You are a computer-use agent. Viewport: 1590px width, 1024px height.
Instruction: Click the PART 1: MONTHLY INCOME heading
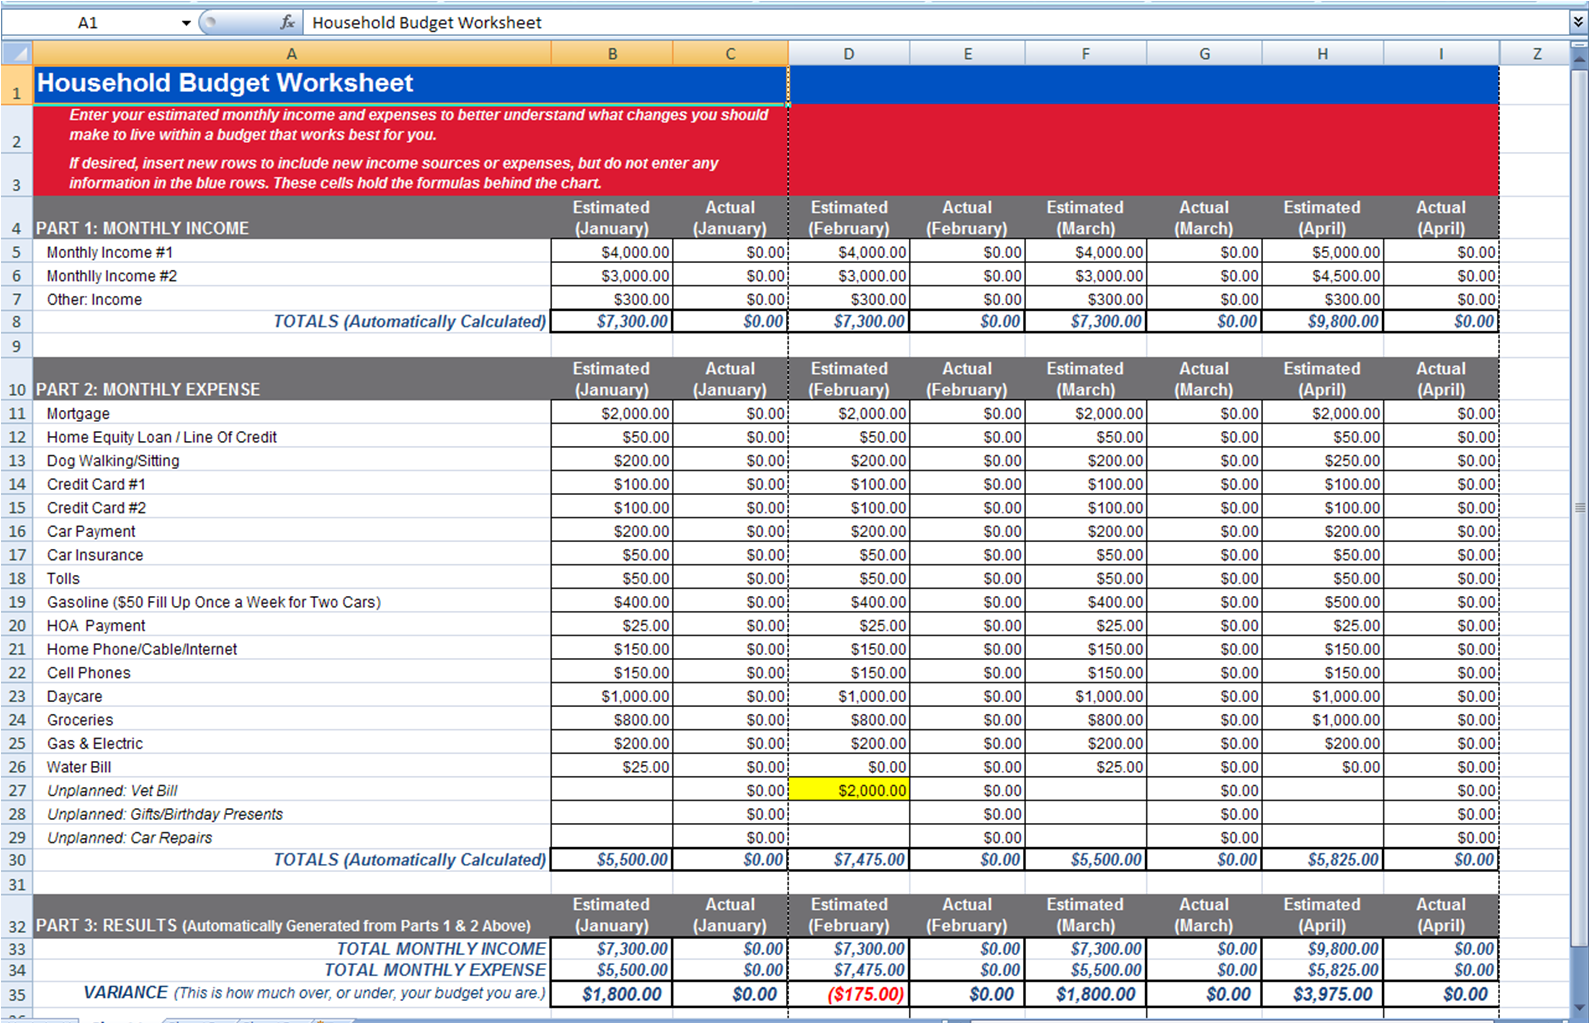143,228
